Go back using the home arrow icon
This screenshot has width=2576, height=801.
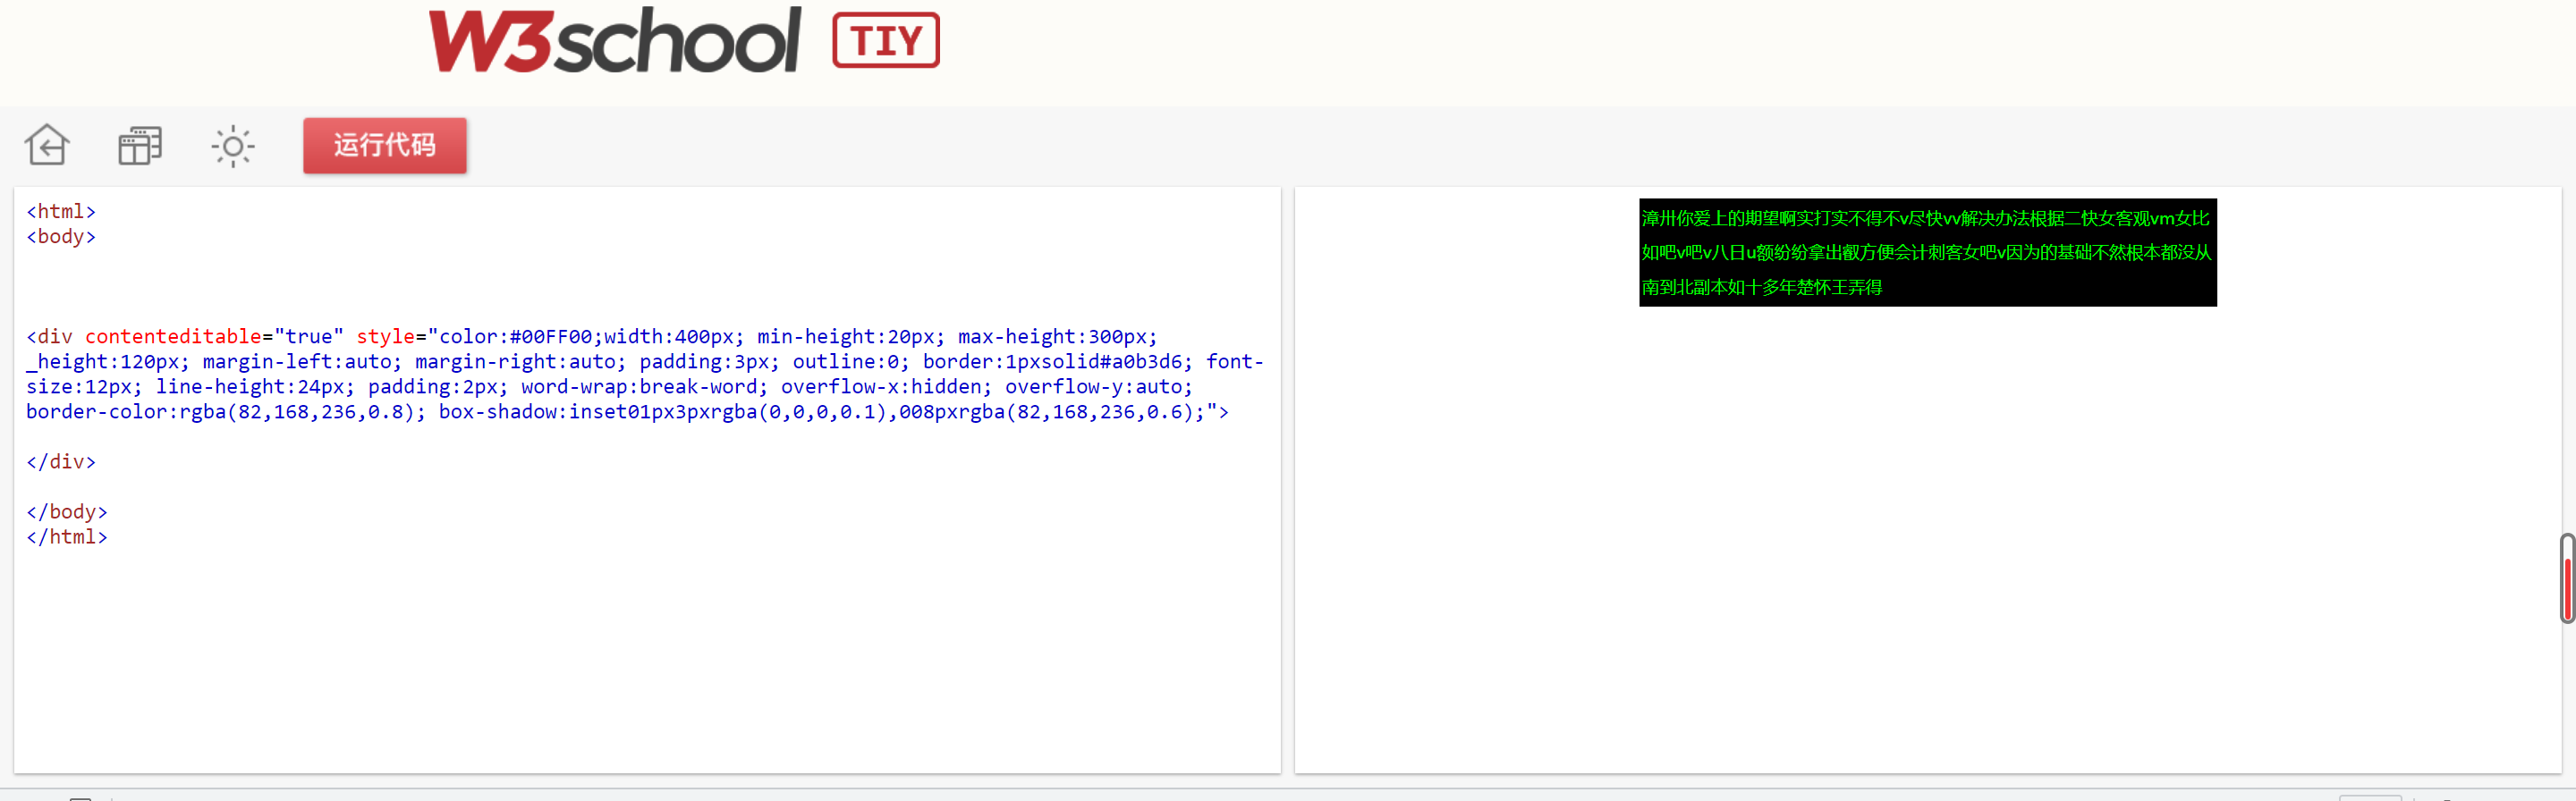47,145
